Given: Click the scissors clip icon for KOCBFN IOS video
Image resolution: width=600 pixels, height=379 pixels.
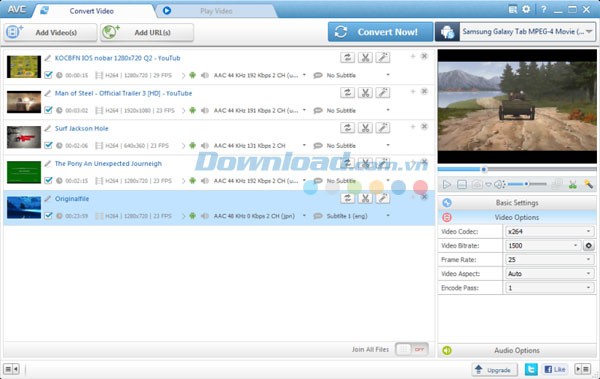Looking at the screenshot, I should [x=365, y=58].
